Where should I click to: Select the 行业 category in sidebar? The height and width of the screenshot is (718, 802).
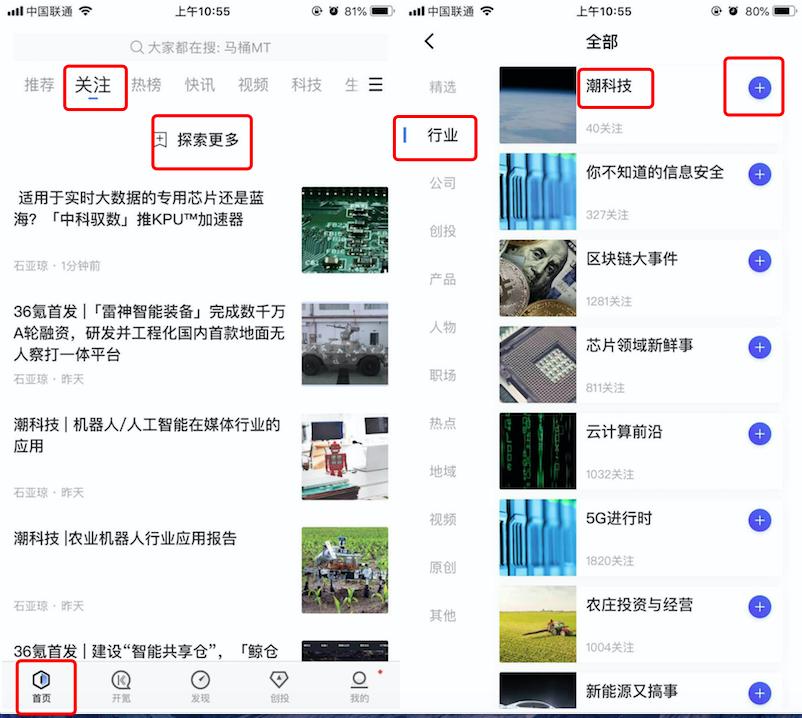point(442,136)
